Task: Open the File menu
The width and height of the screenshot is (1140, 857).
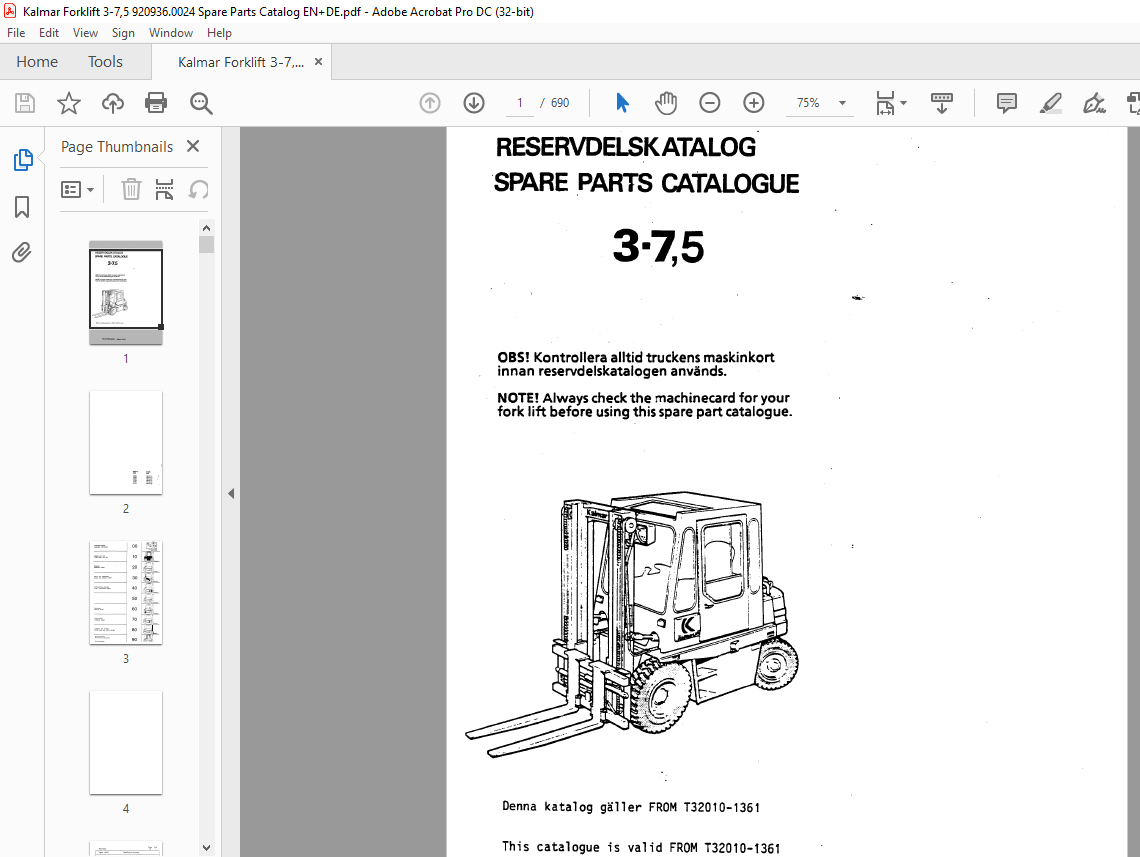Action: click(x=16, y=33)
